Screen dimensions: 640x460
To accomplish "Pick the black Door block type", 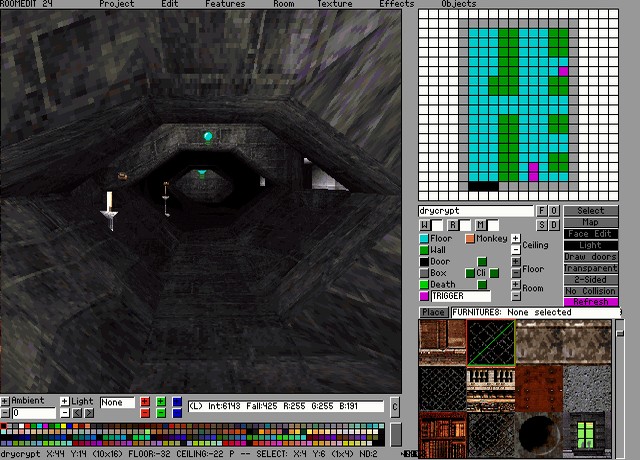I will tap(424, 262).
